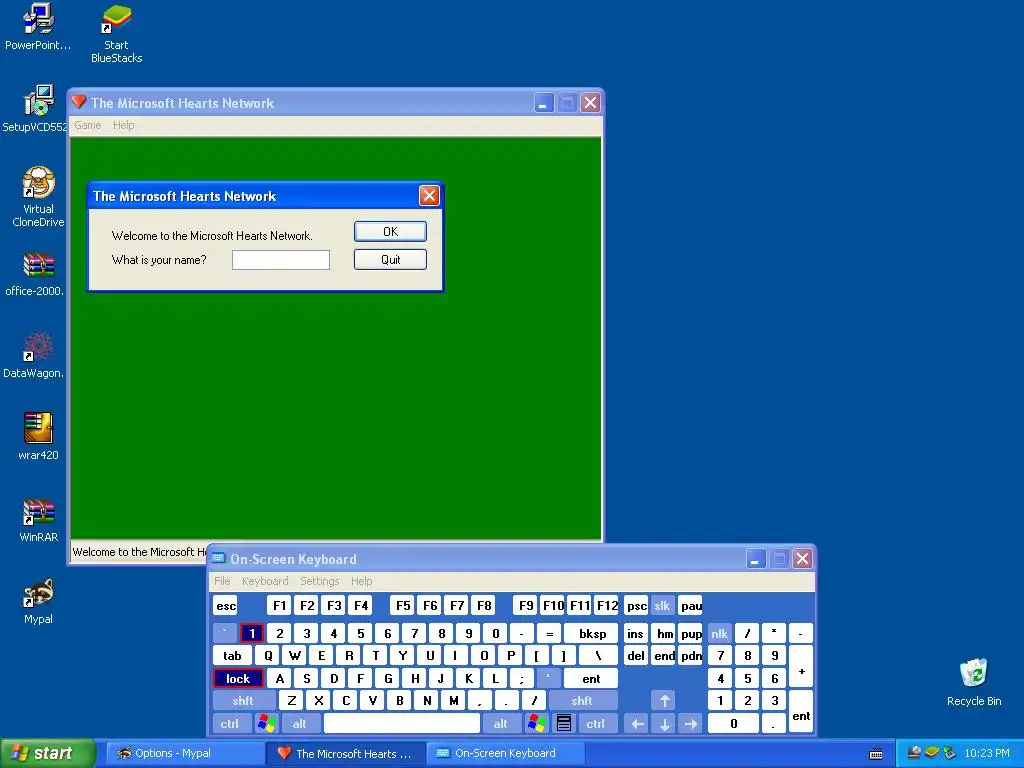Toggle the right alt key

pos(501,724)
